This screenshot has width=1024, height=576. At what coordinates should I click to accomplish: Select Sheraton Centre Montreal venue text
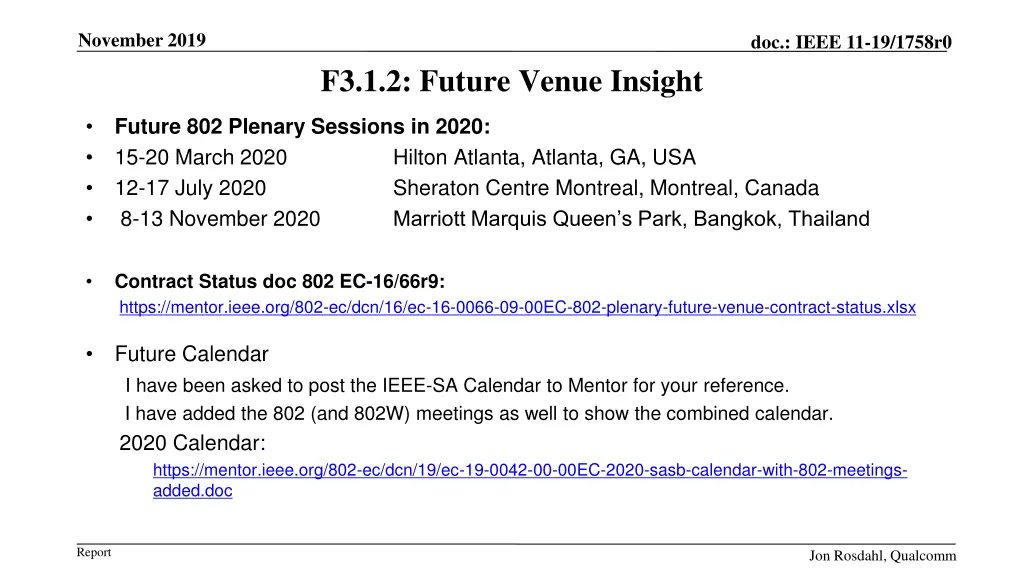(605, 188)
